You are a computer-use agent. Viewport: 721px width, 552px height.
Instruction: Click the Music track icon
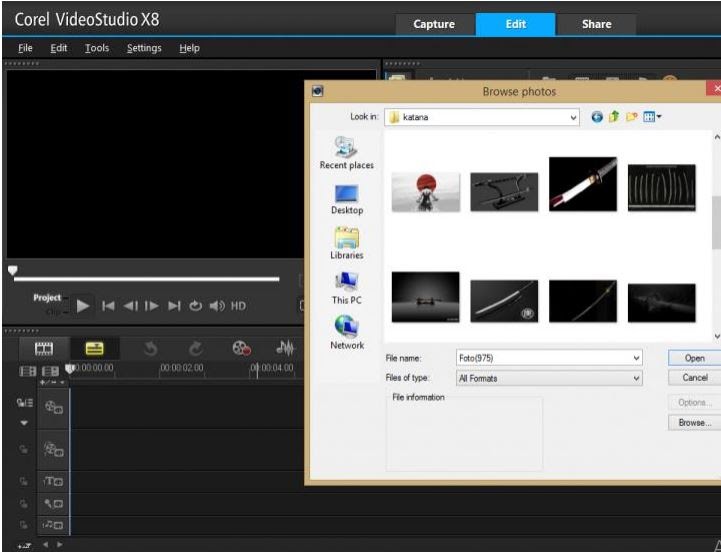point(53,525)
